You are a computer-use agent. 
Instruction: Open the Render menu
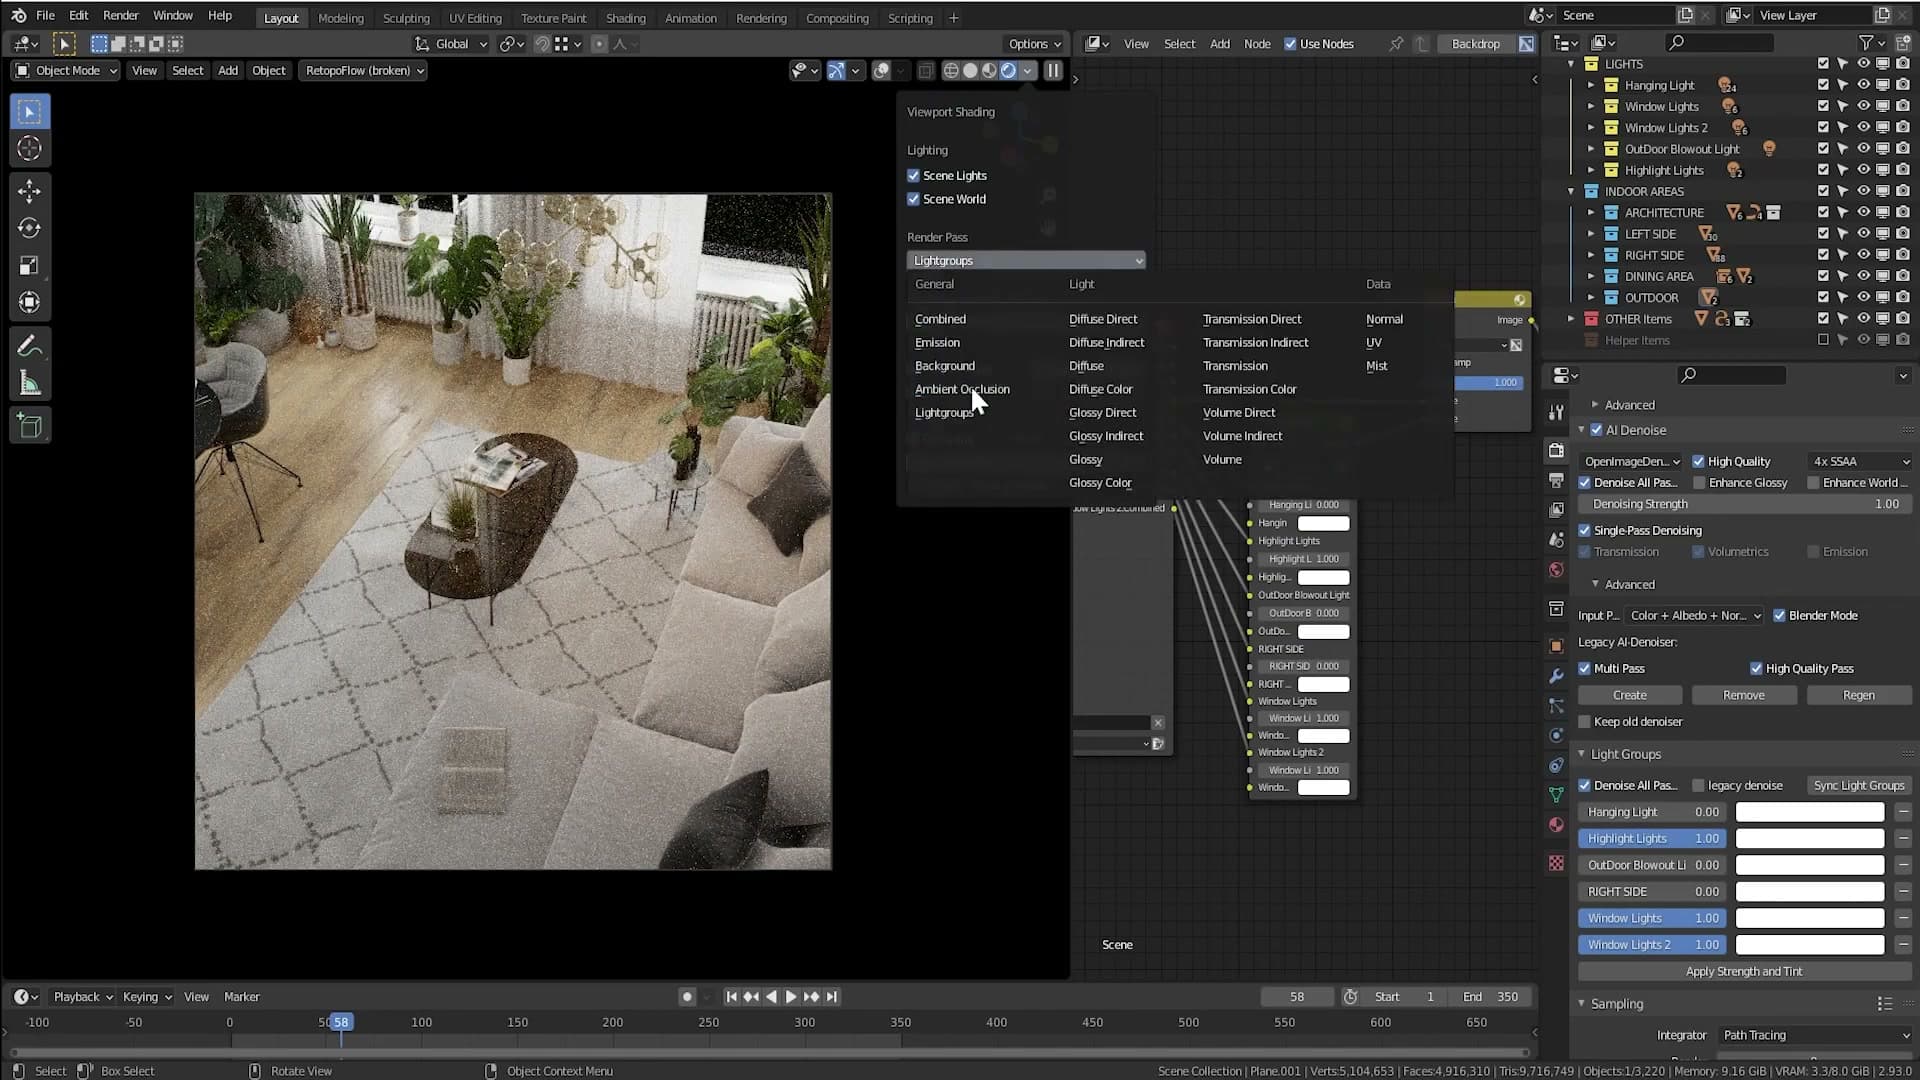coord(120,16)
